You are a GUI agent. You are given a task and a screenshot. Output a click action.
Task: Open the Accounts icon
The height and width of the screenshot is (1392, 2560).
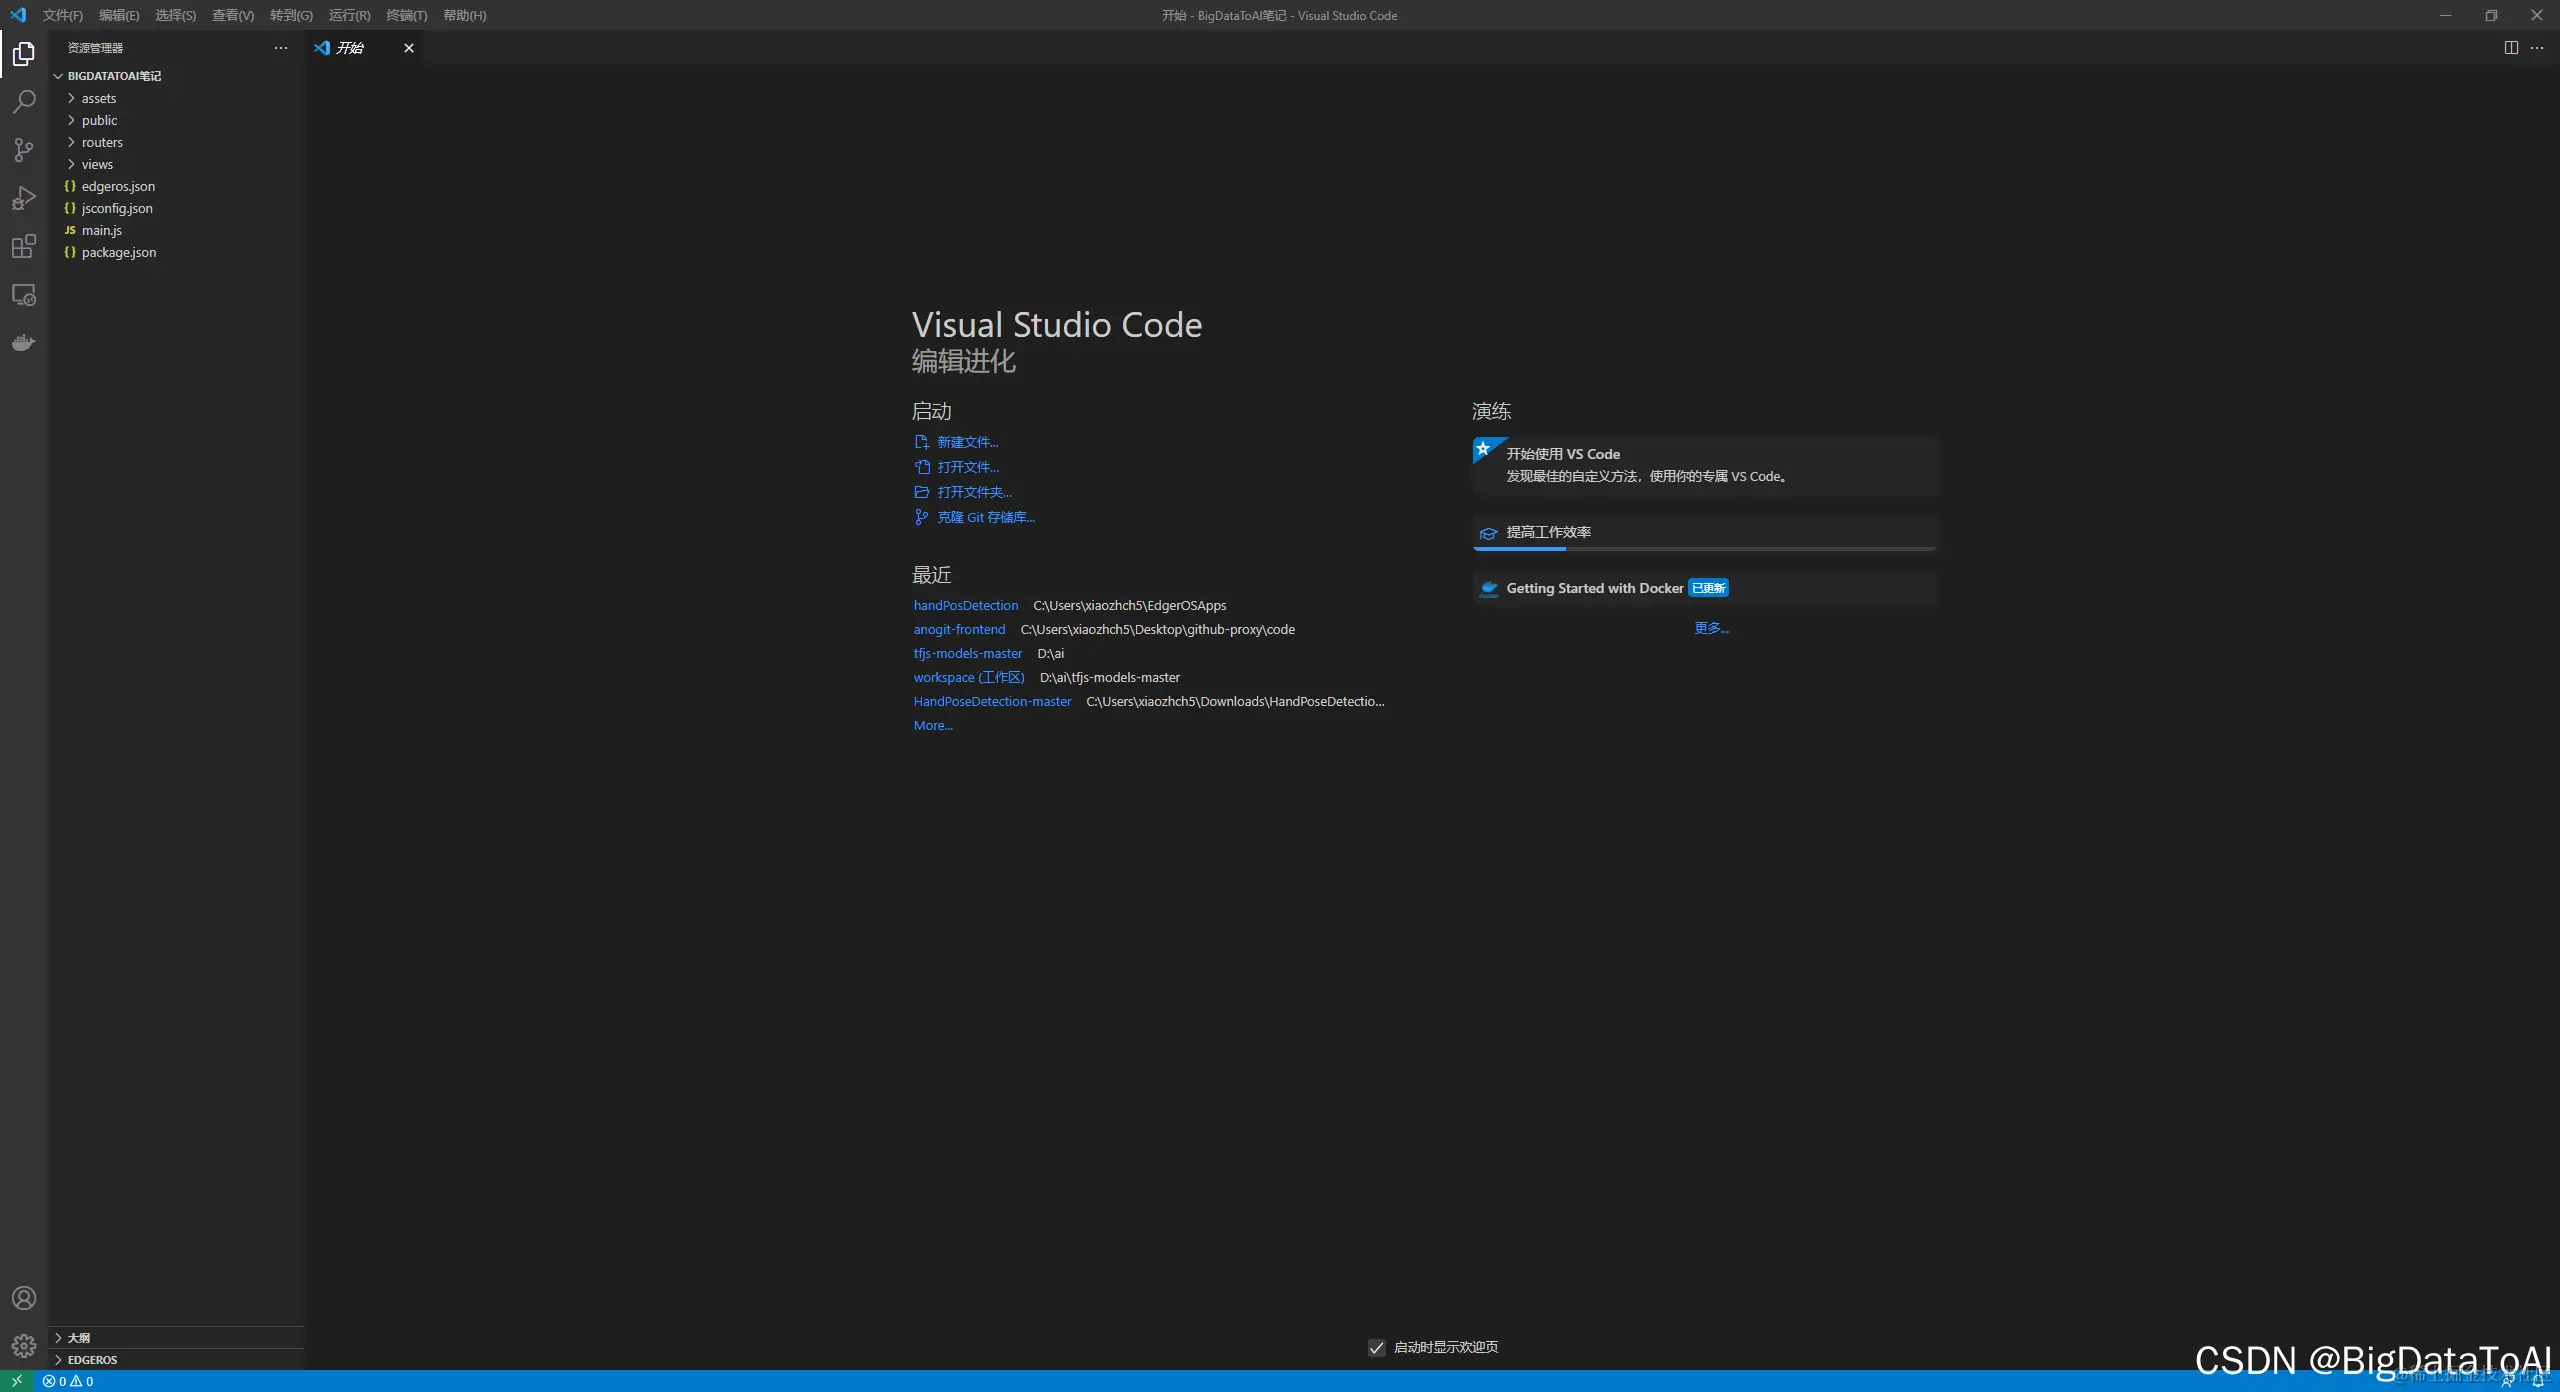[24, 1298]
